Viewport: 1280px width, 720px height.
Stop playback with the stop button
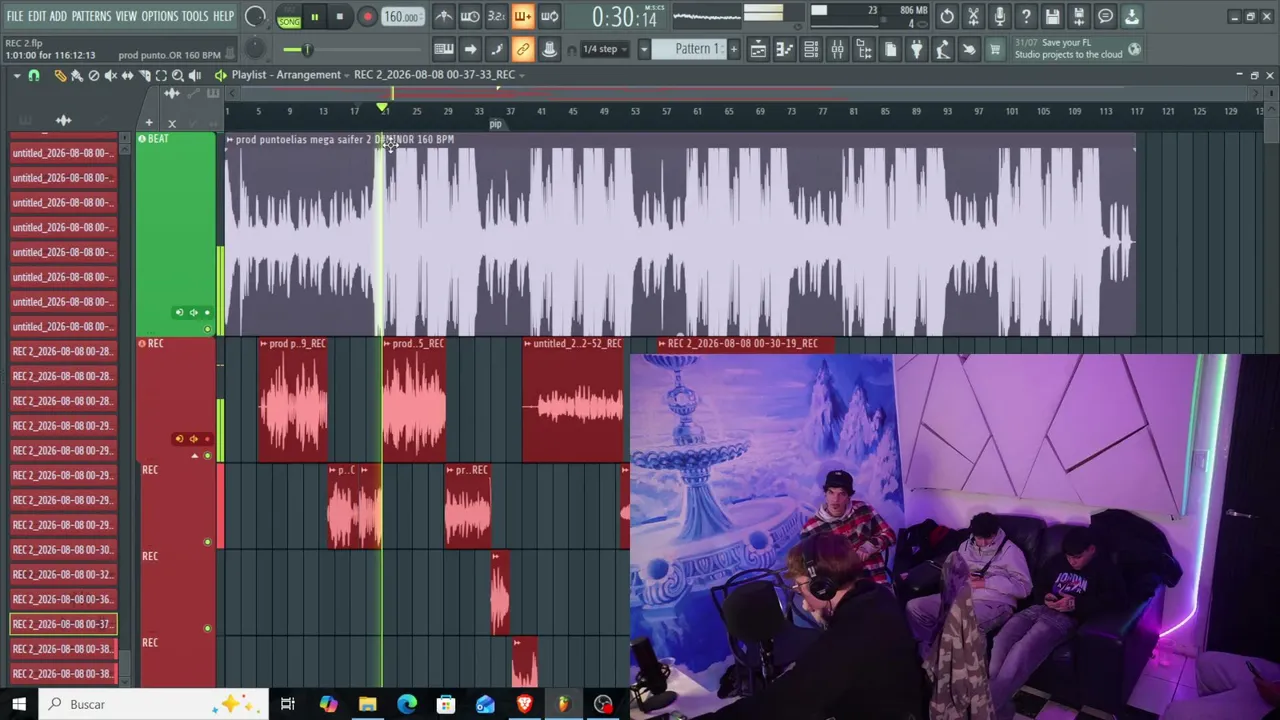point(340,17)
